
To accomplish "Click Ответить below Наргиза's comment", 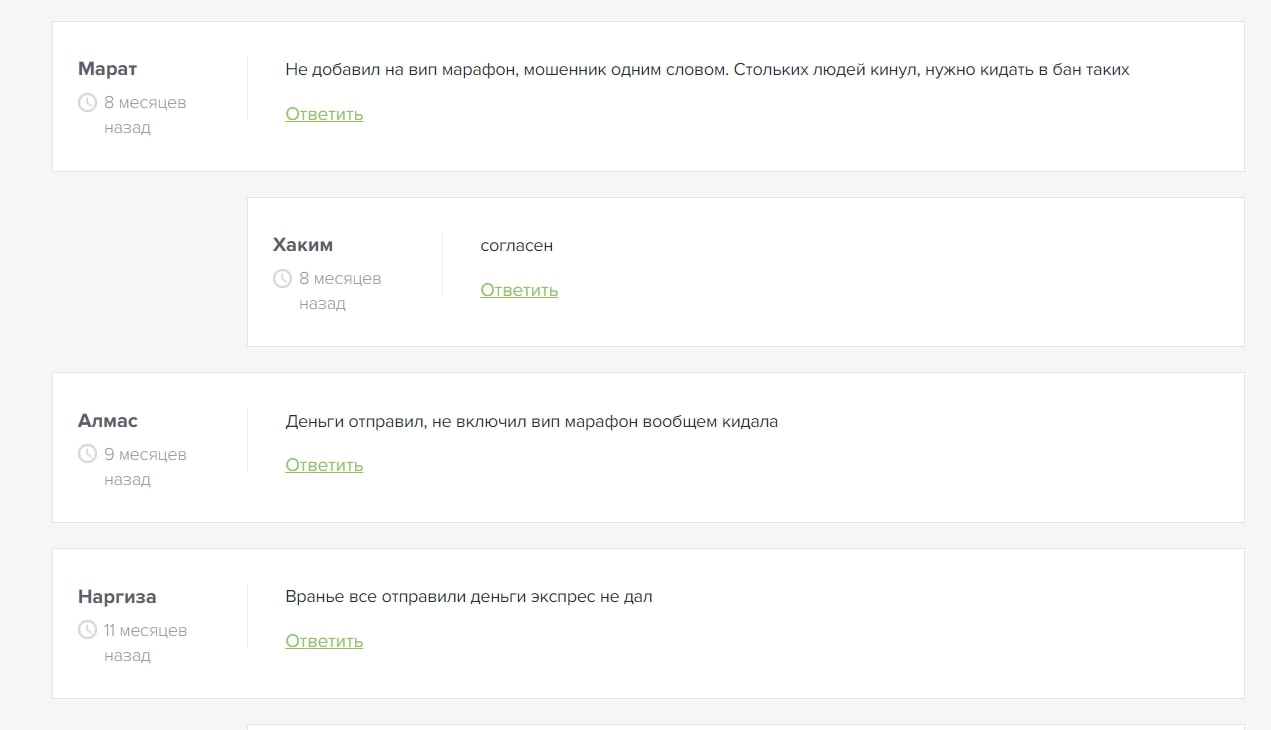I will 324,641.
